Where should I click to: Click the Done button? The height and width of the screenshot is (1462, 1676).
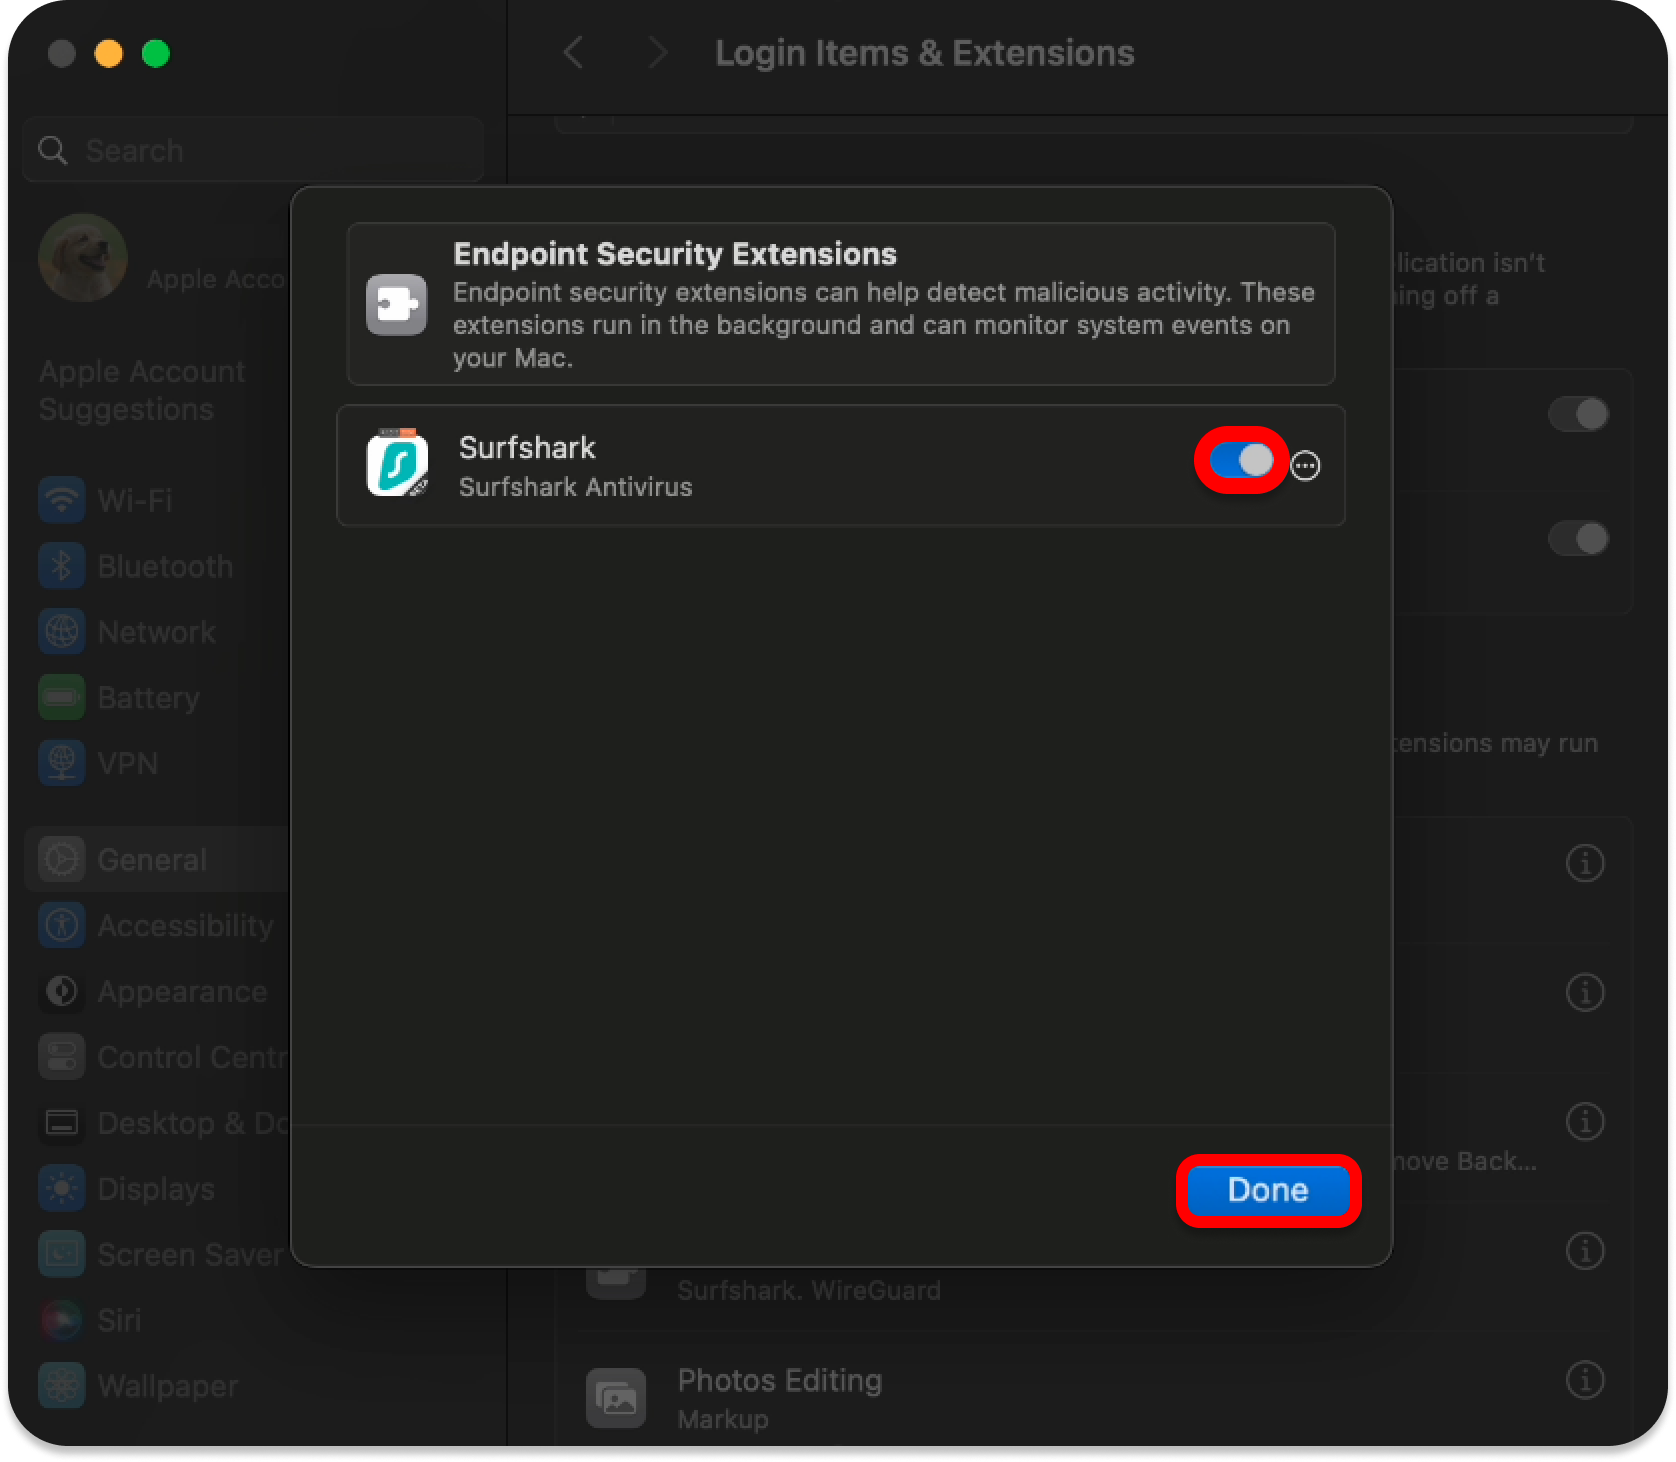1267,1190
